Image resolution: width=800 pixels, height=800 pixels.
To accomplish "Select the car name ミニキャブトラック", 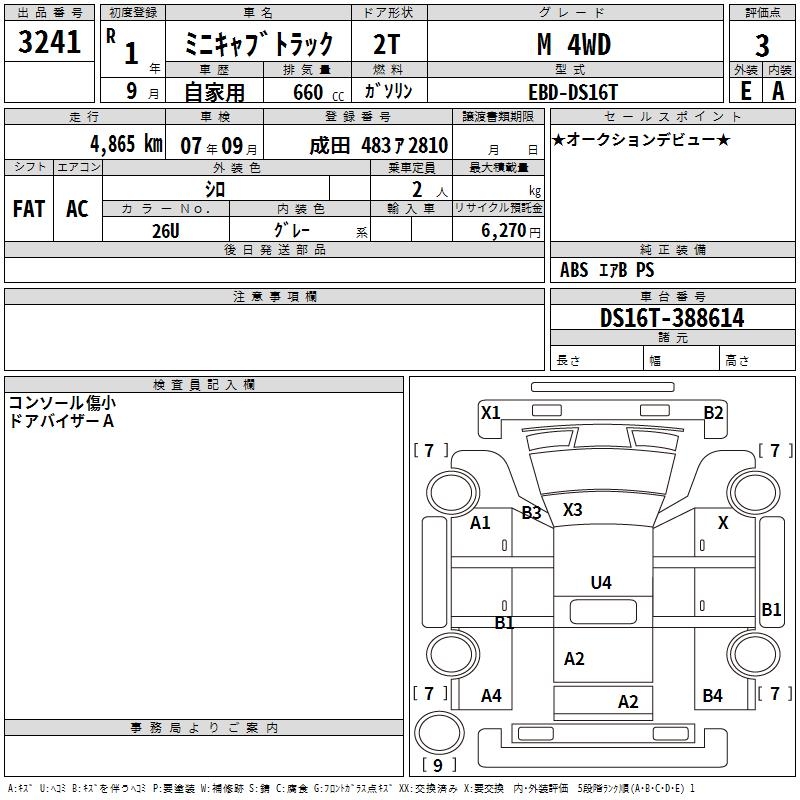I will click(259, 43).
